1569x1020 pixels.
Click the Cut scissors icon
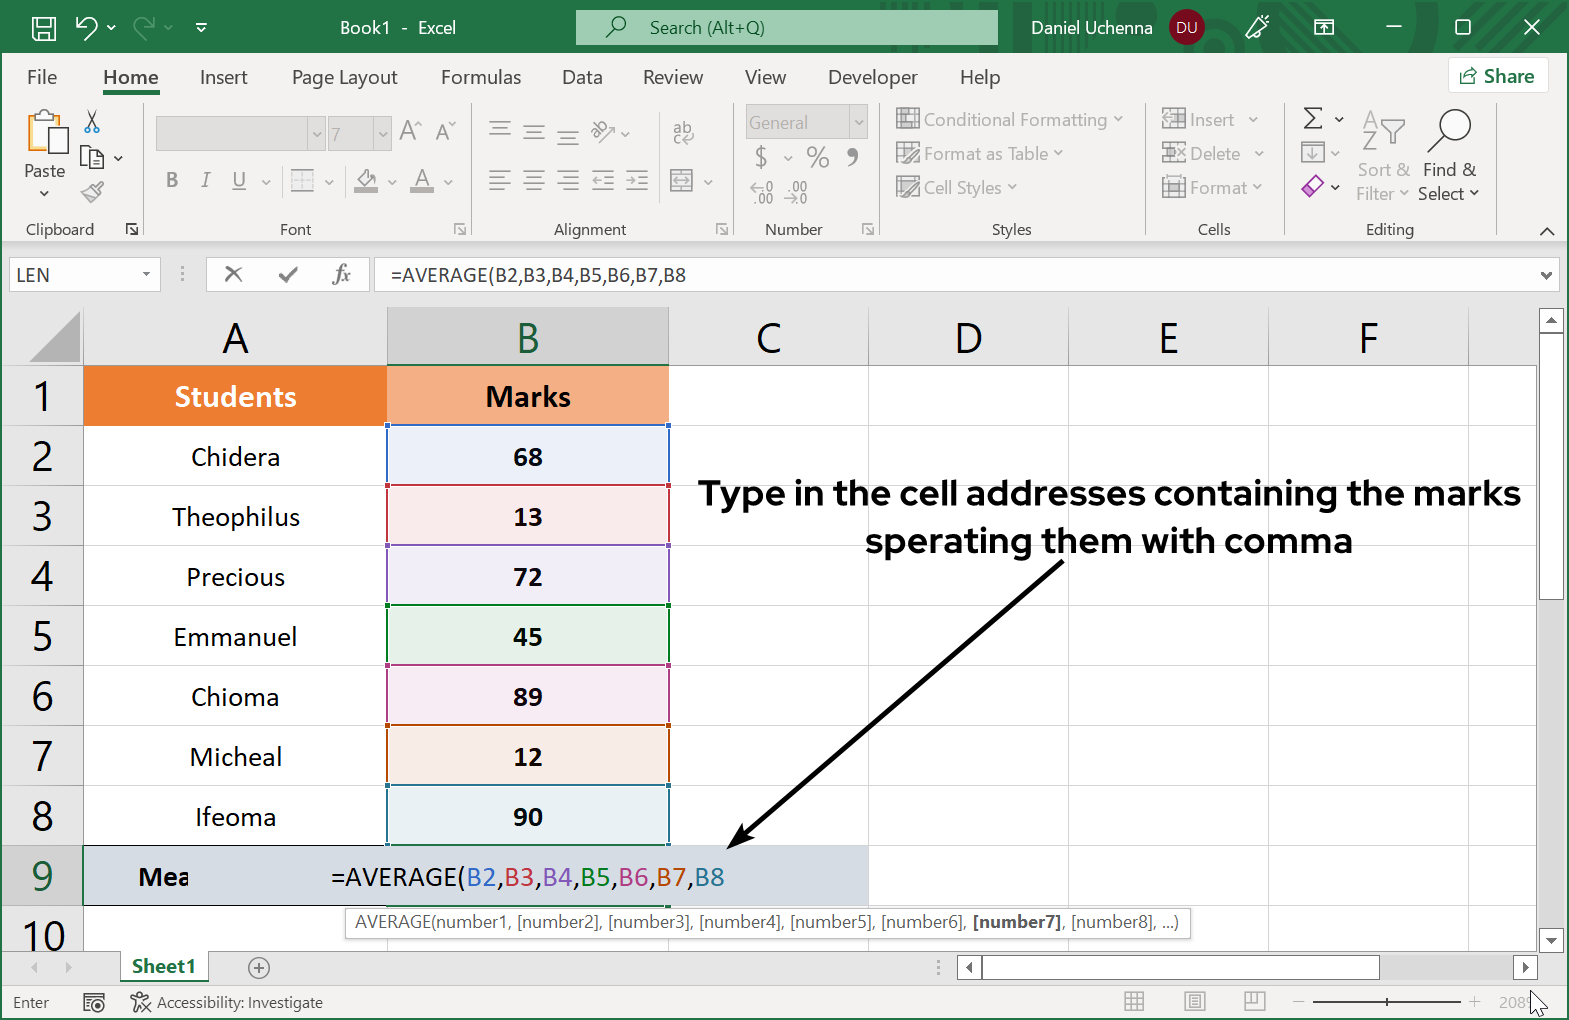pos(92,122)
